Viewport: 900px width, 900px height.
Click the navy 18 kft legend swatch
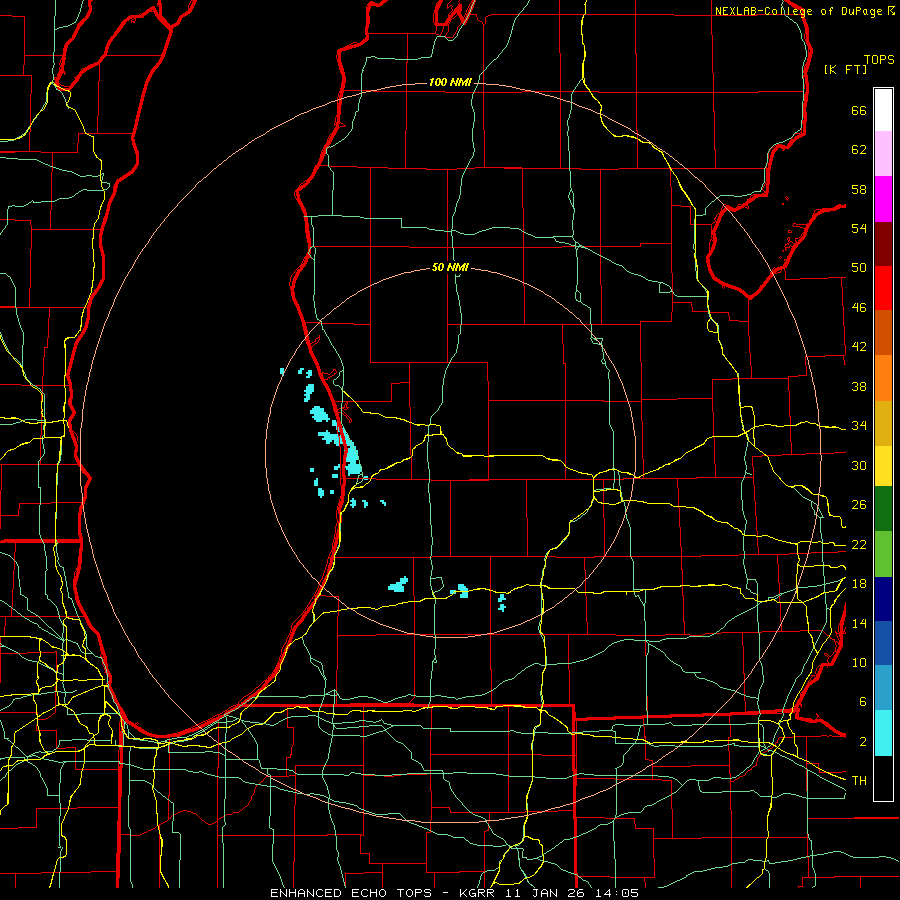(883, 599)
